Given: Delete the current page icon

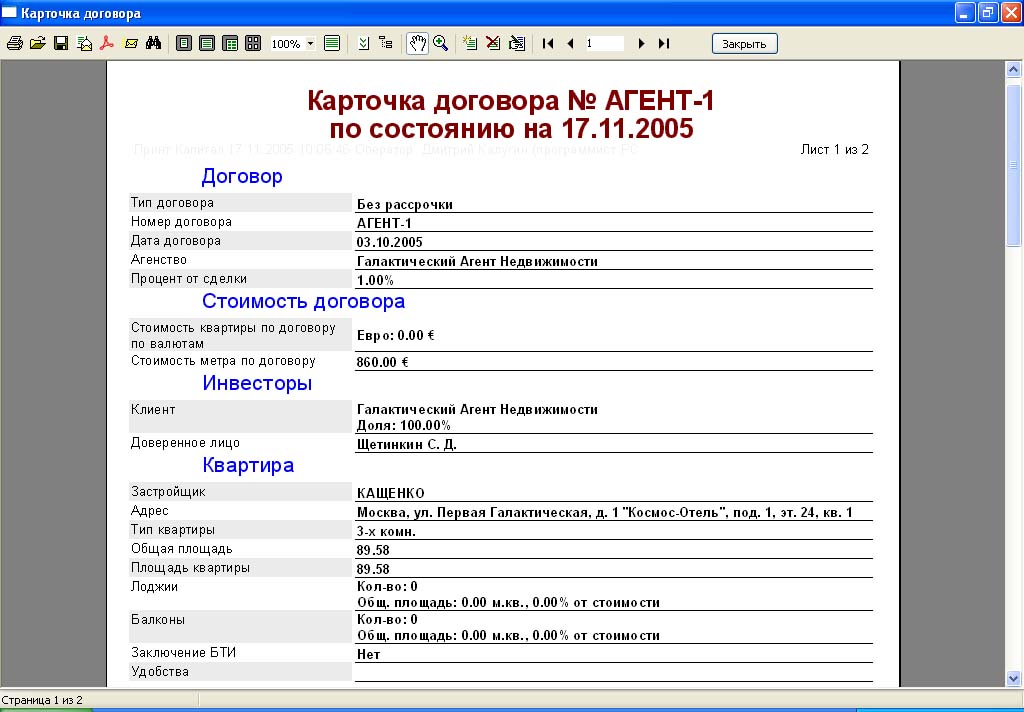Looking at the screenshot, I should click(x=493, y=44).
